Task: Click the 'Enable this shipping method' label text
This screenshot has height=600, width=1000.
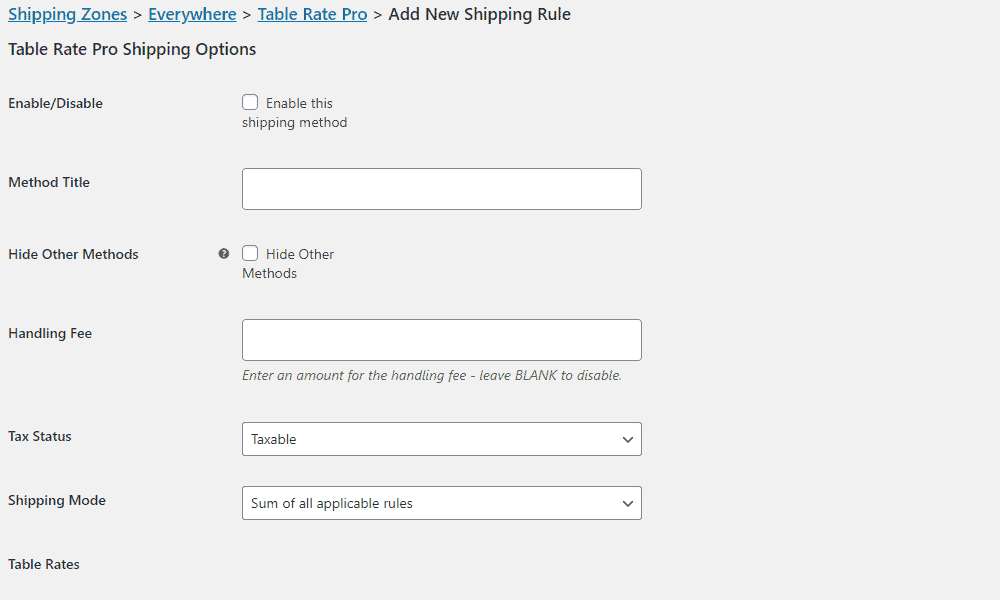Action: pyautogui.click(x=295, y=113)
